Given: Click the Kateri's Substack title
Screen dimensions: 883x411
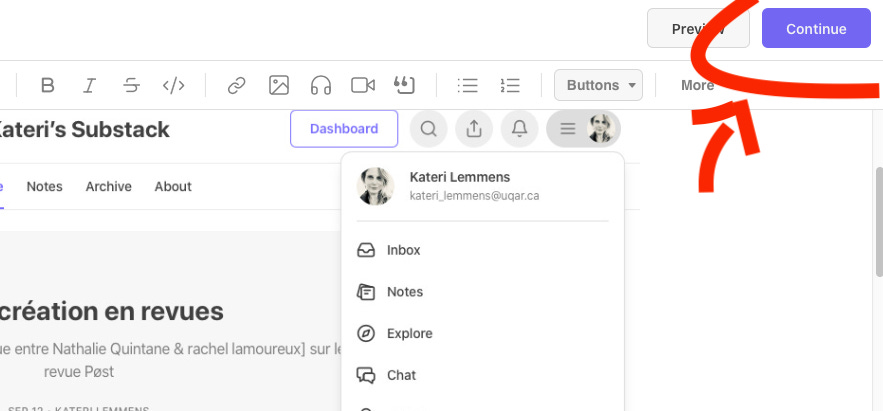Looking at the screenshot, I should pos(83,129).
